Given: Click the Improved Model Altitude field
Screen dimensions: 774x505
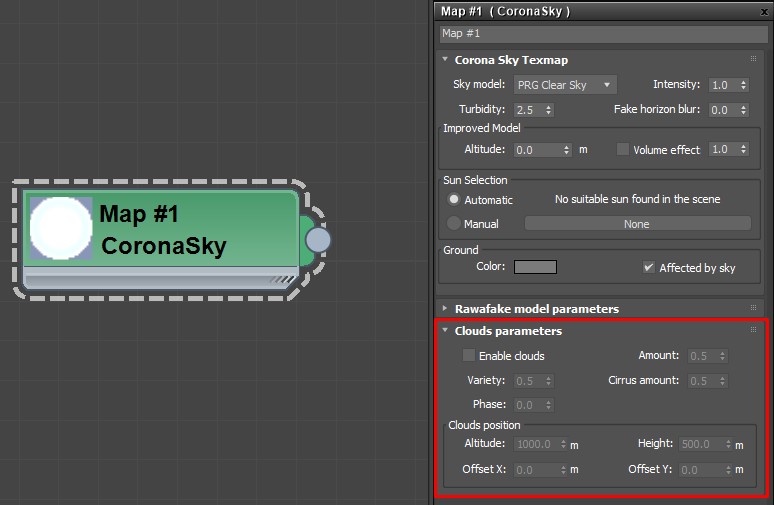Looking at the screenshot, I should coord(538,150).
